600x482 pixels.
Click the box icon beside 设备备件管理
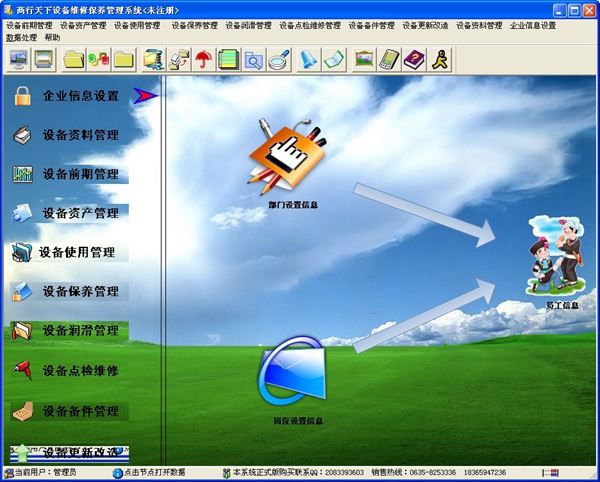23,411
